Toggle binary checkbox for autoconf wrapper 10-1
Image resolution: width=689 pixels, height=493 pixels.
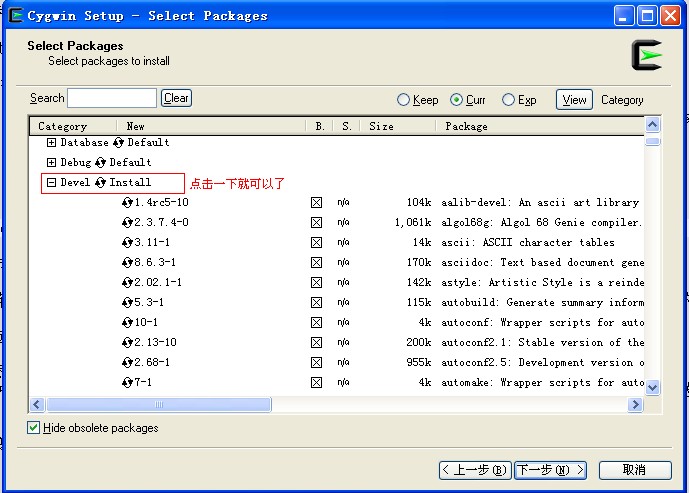[316, 323]
